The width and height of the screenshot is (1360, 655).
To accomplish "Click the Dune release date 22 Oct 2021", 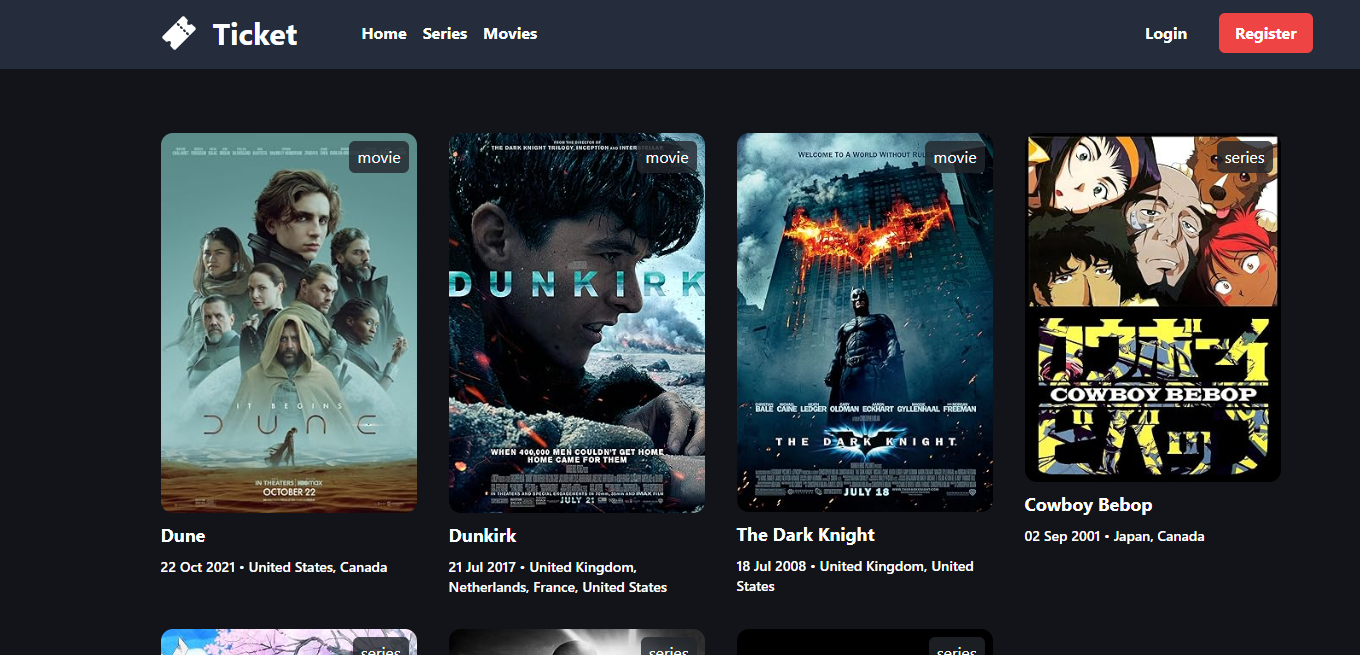I will [x=198, y=567].
